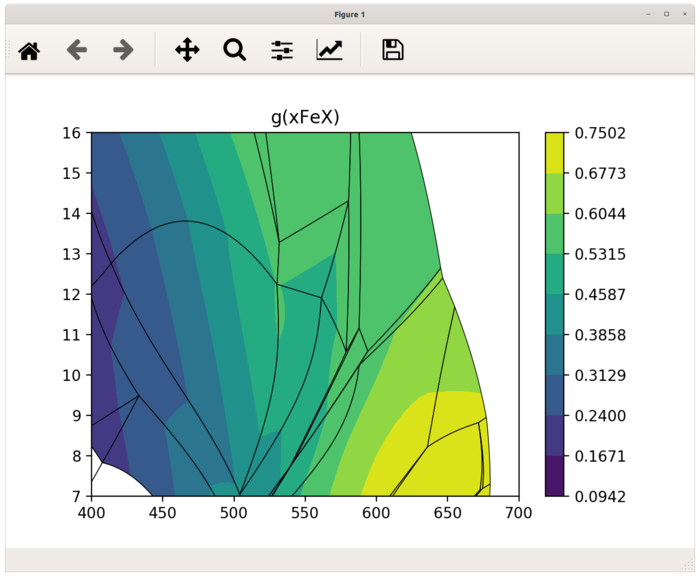Click the y-axis tick label 16
700x577 pixels.
pyautogui.click(x=71, y=133)
